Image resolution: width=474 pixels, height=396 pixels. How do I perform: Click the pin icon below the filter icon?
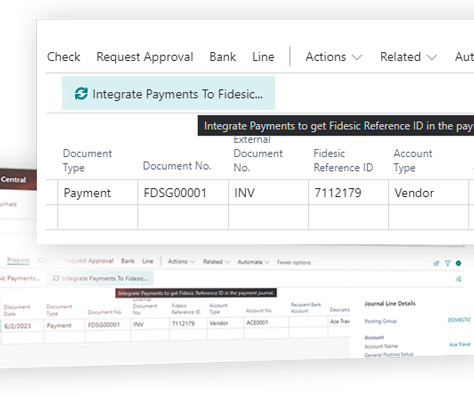click(x=458, y=279)
